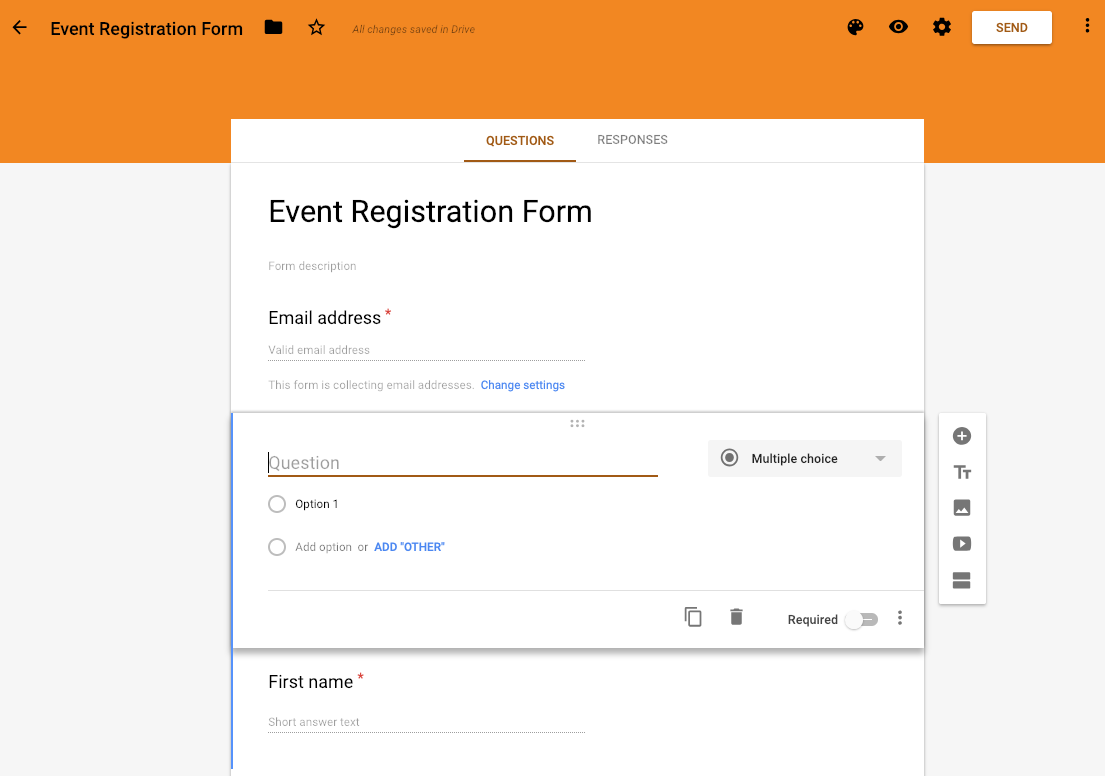Add image from the sidebar toolbar
Viewport: 1105px width, 776px height.
point(962,508)
